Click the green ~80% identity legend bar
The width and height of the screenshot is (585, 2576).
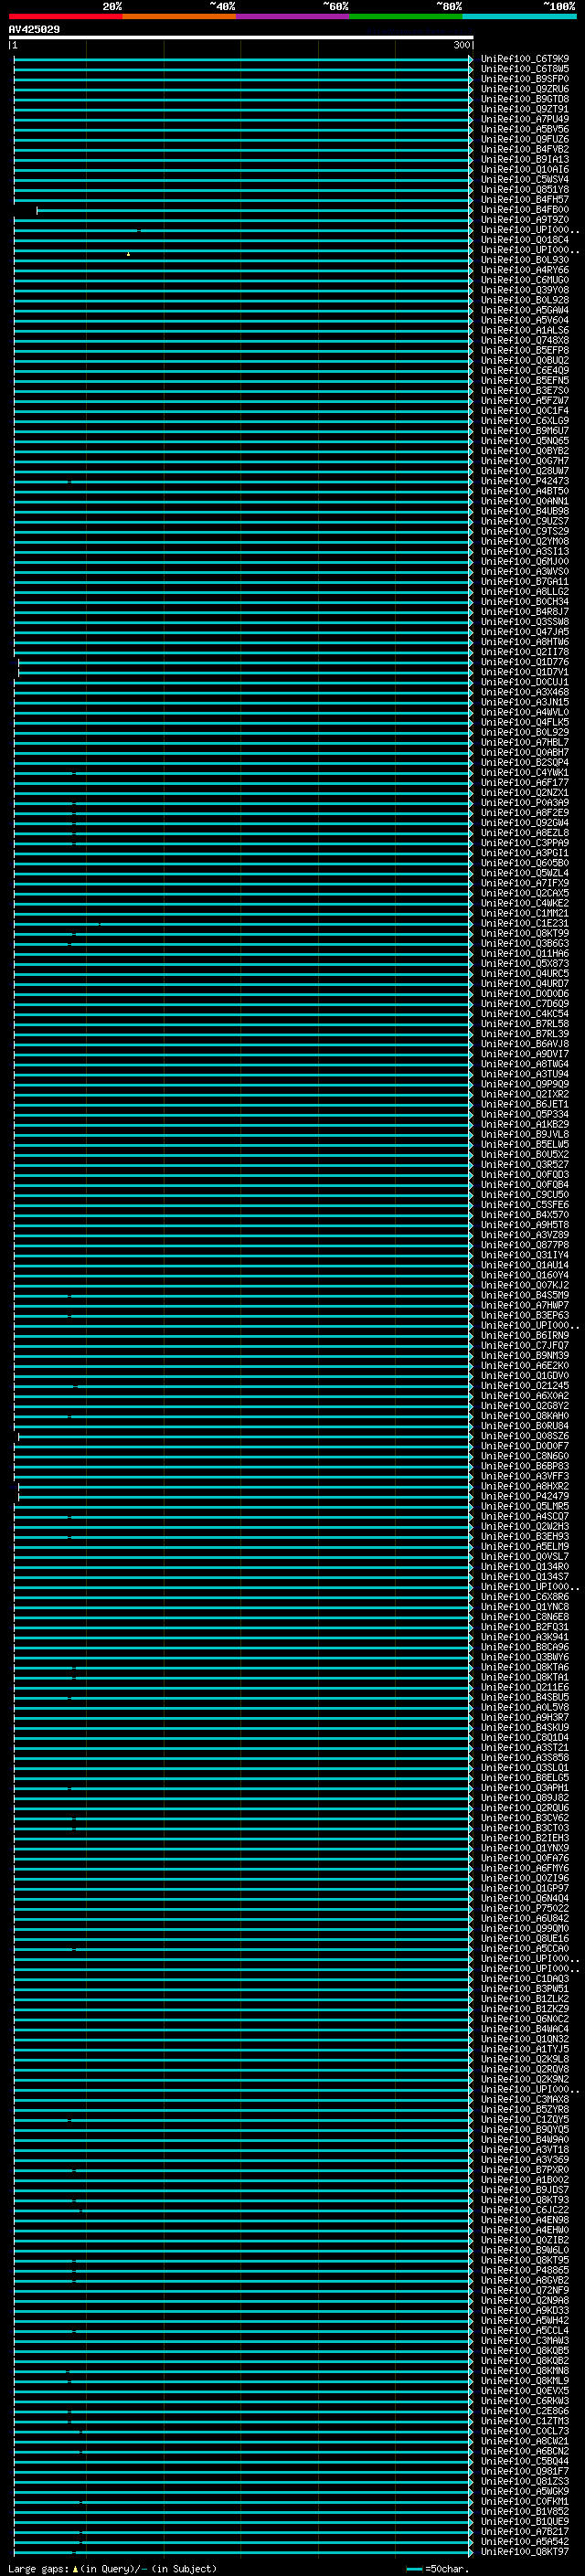point(406,17)
